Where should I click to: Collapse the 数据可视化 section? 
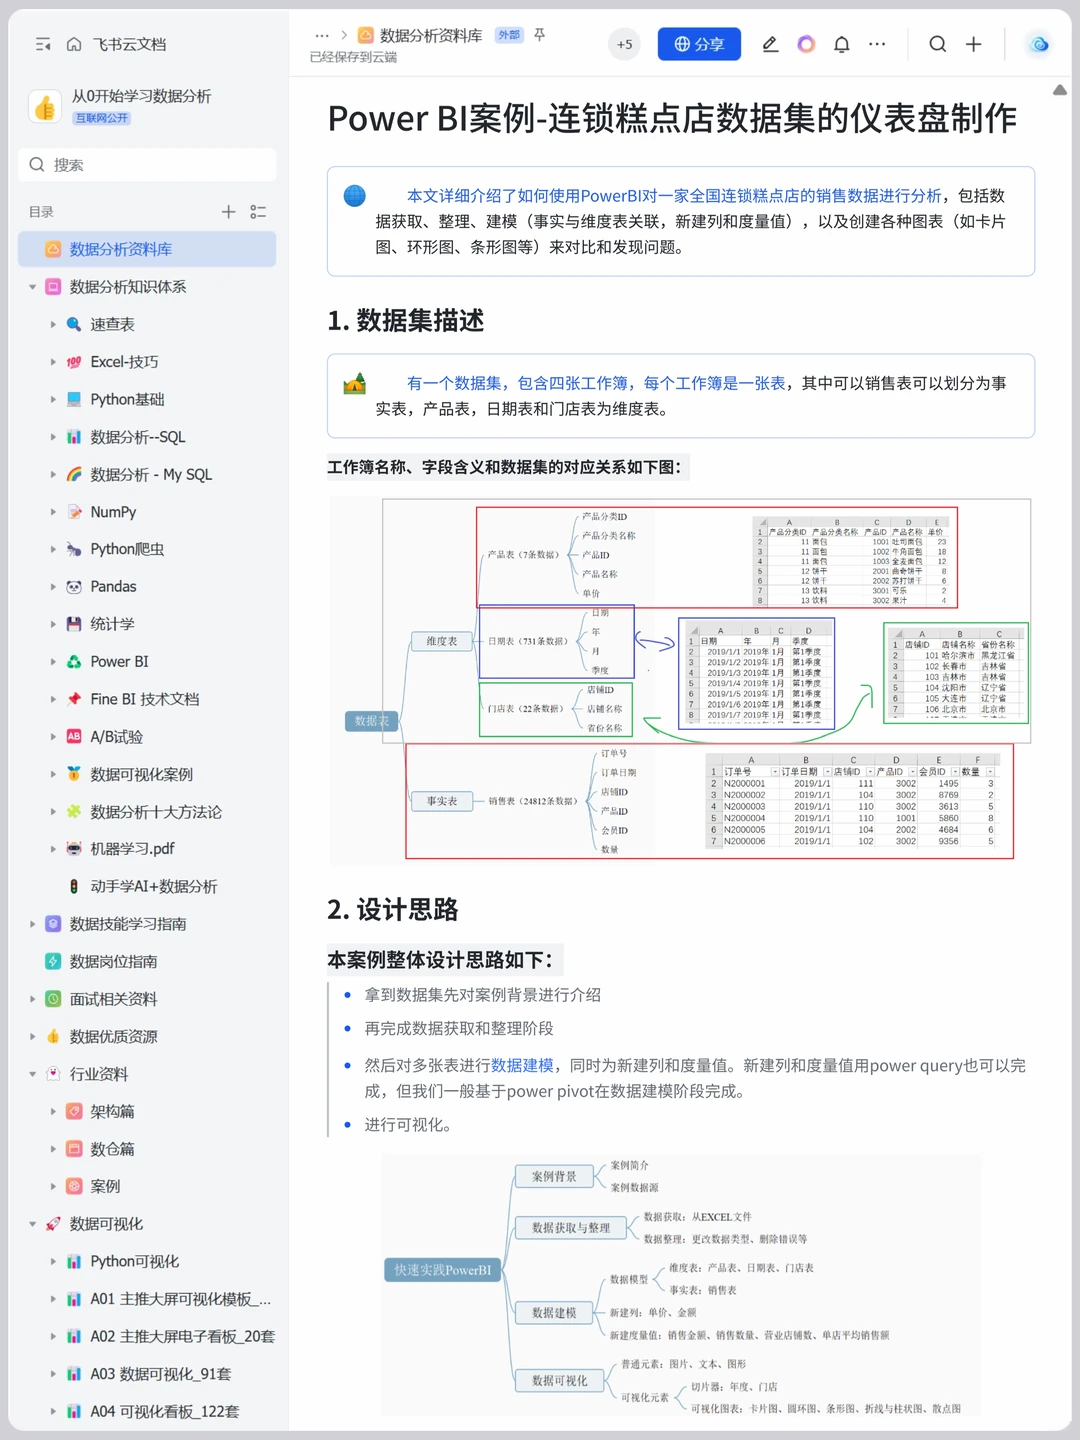pos(31,1223)
